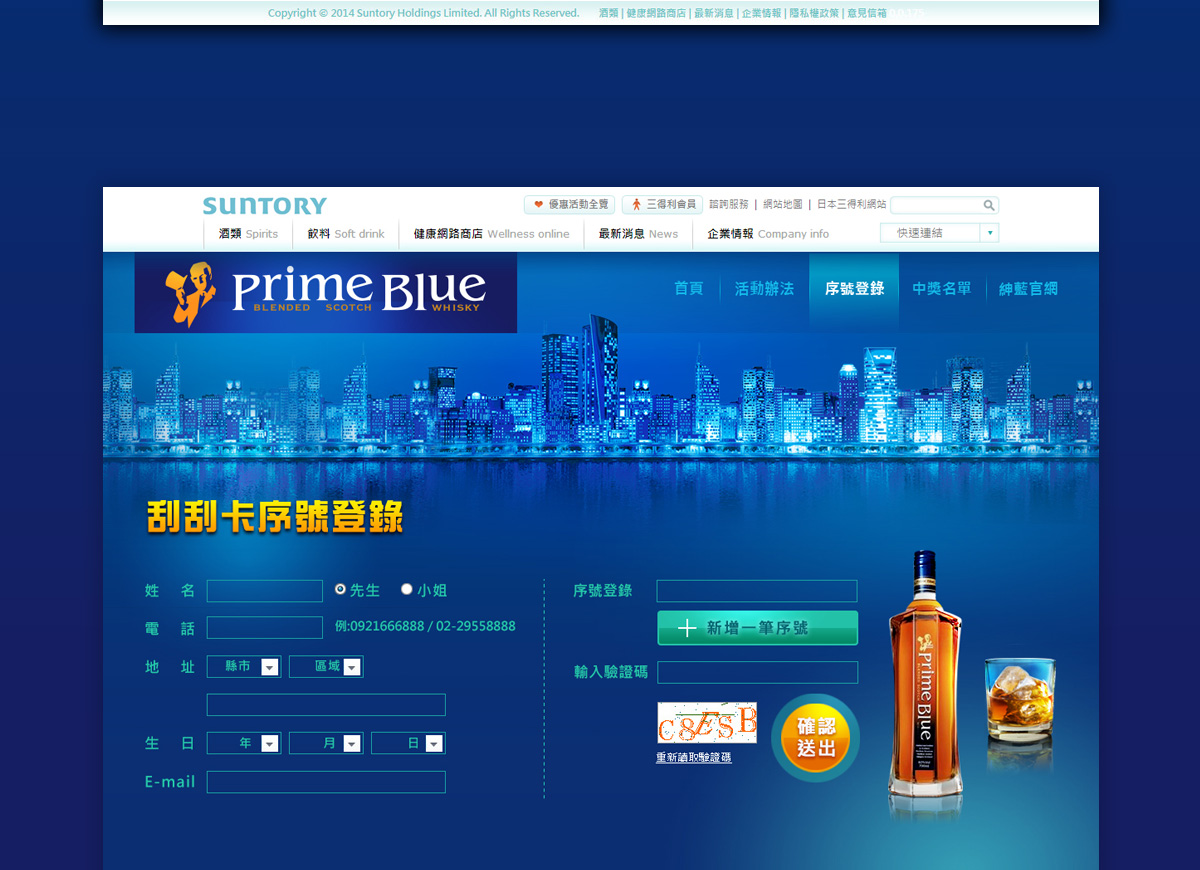Click the orange 確認送出 submit button

click(815, 738)
